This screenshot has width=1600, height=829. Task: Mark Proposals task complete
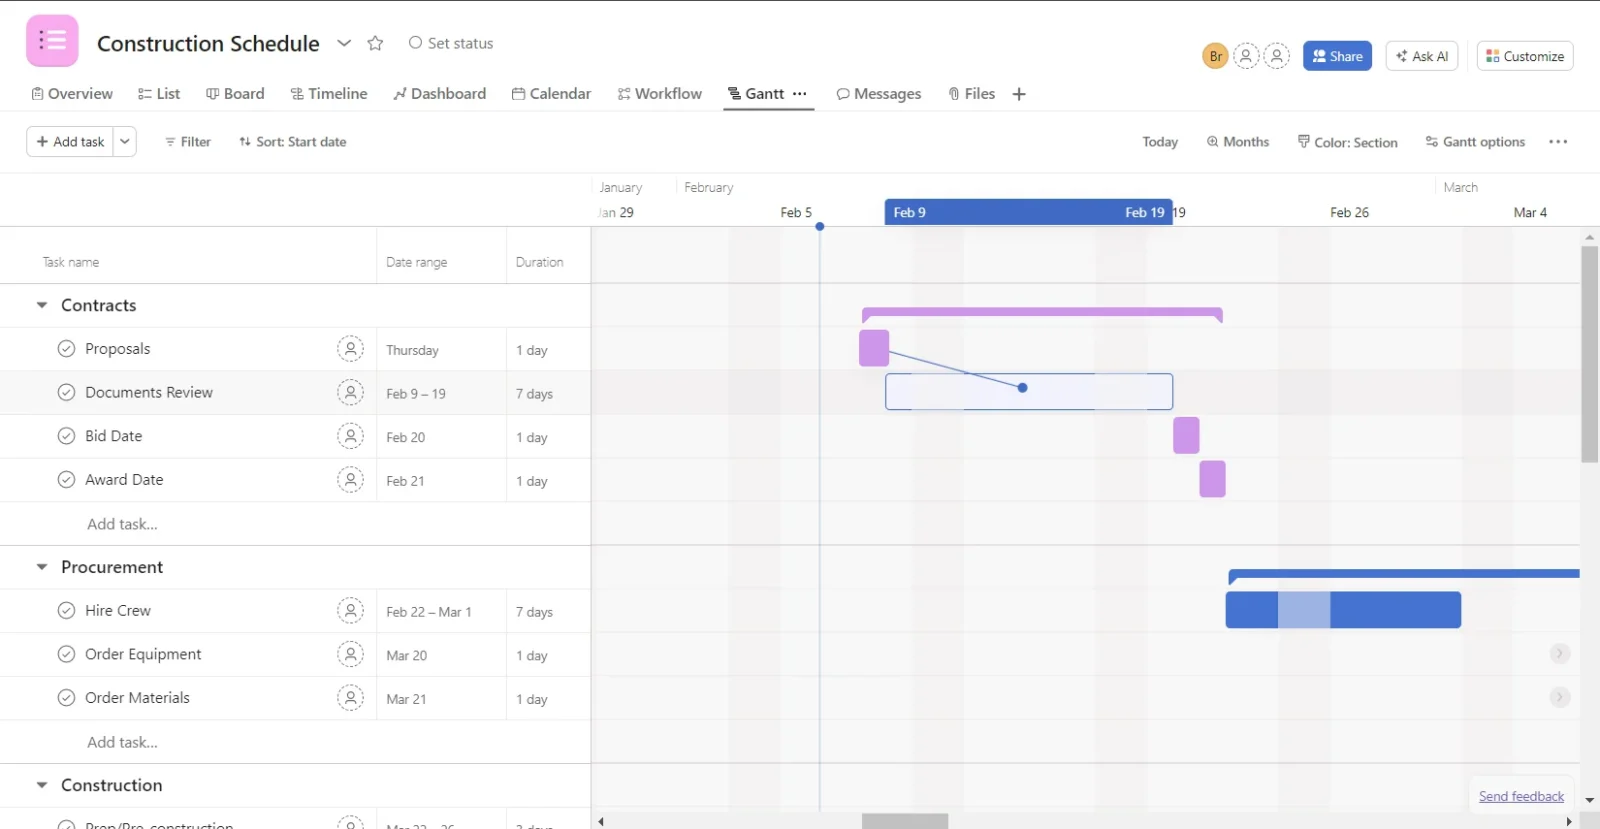coord(66,349)
